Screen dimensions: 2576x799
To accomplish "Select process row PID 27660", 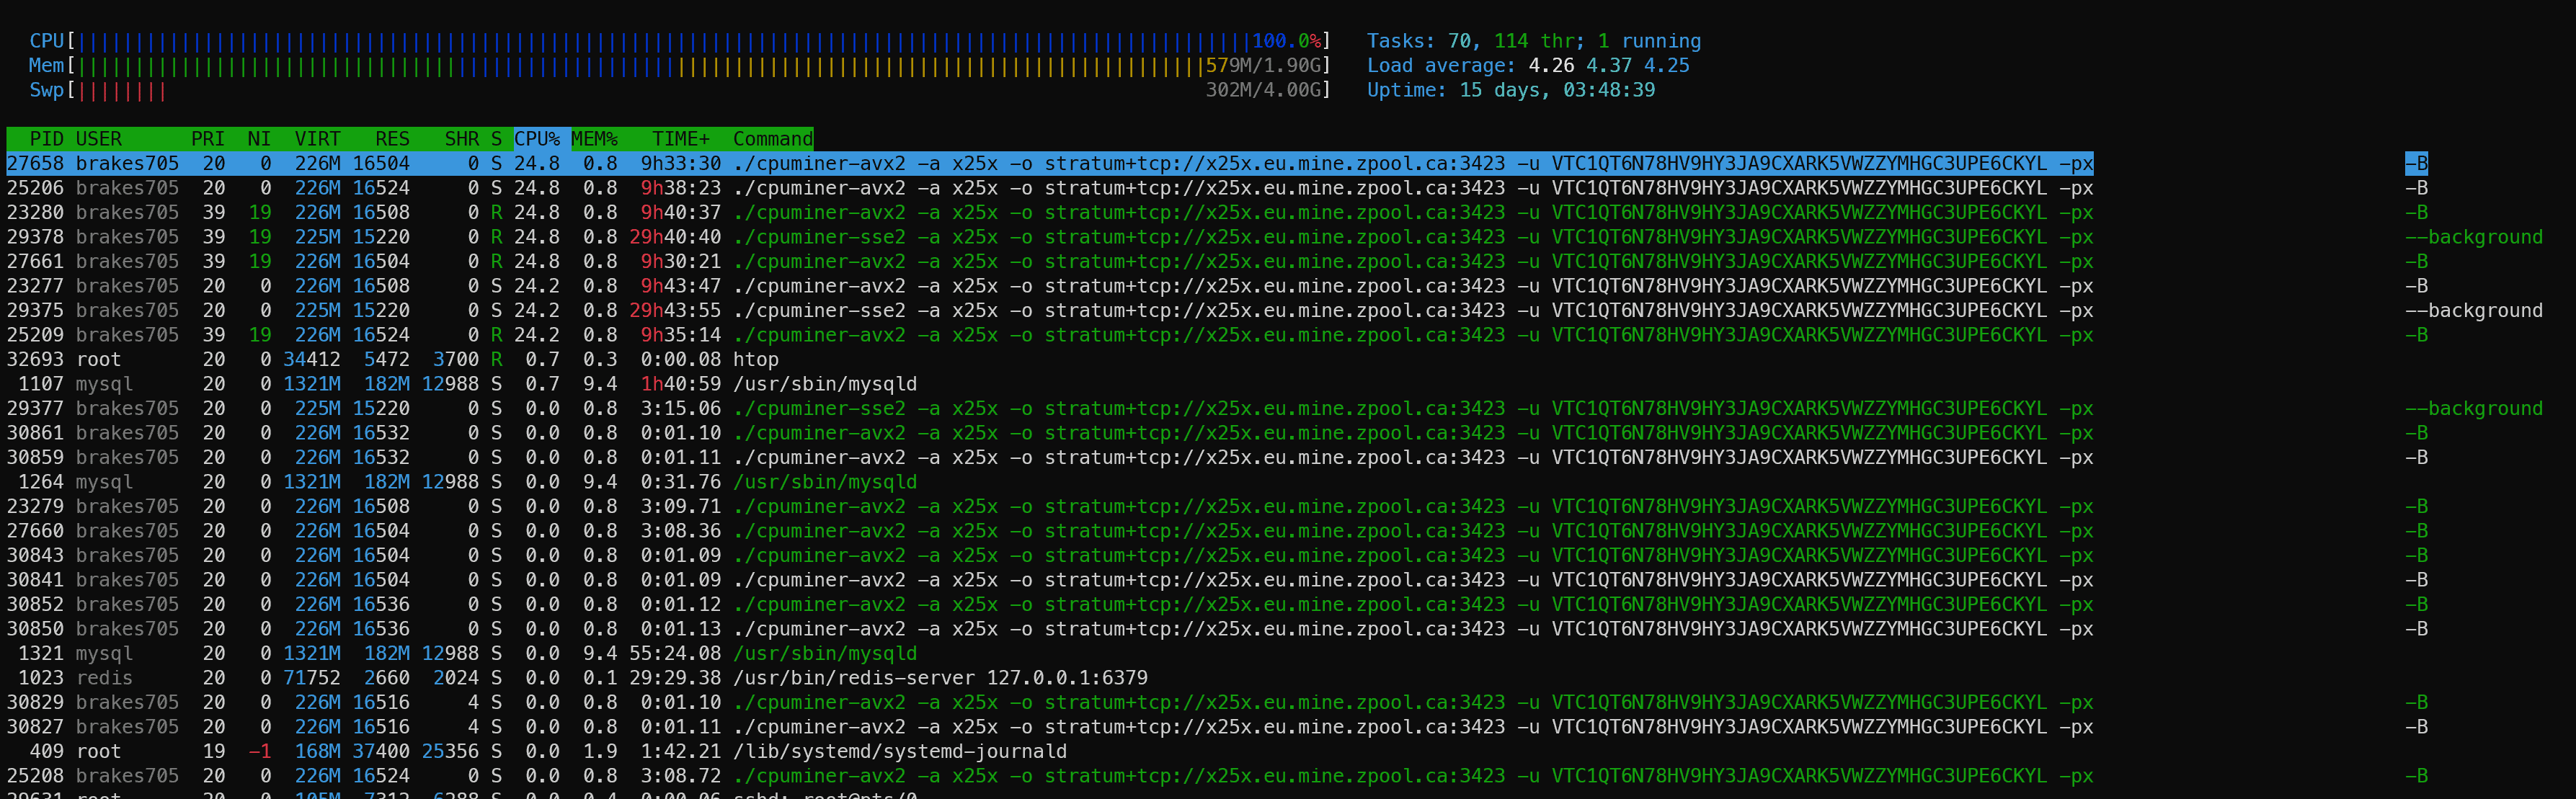I will (1217, 531).
